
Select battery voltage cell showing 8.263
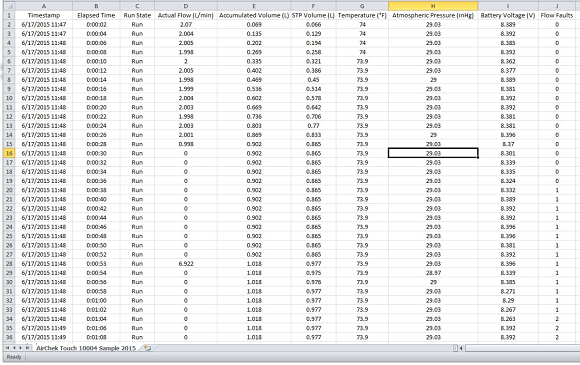[508, 319]
